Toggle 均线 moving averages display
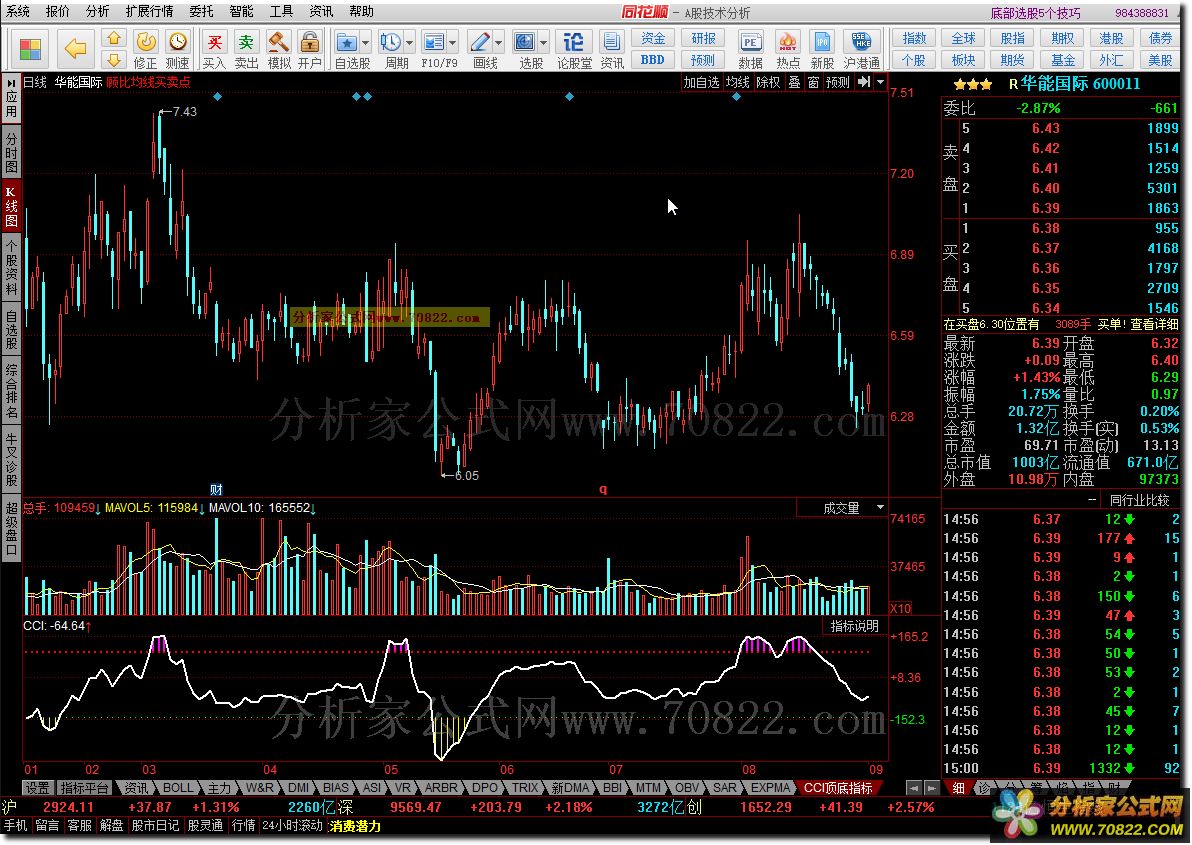 [737, 82]
